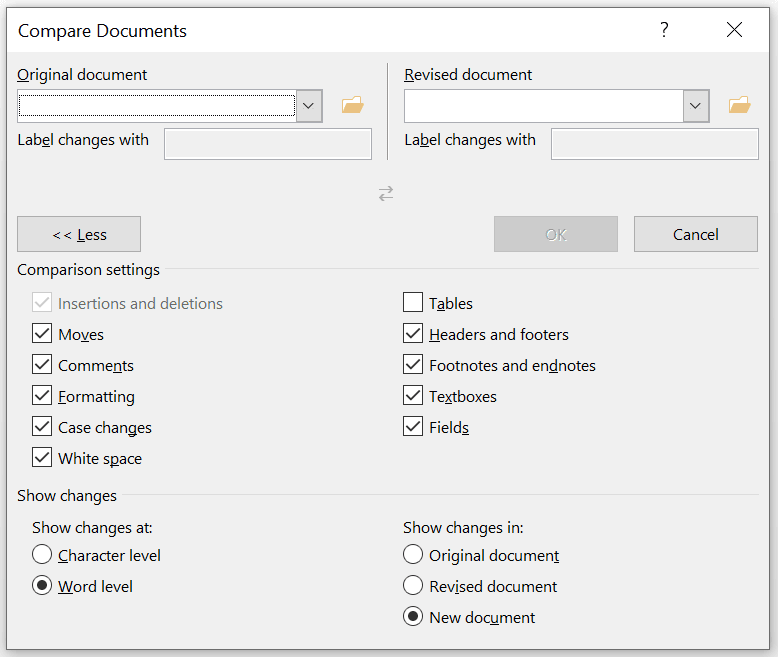Open the help question mark
Screen dimensions: 778x657
click(x=664, y=30)
